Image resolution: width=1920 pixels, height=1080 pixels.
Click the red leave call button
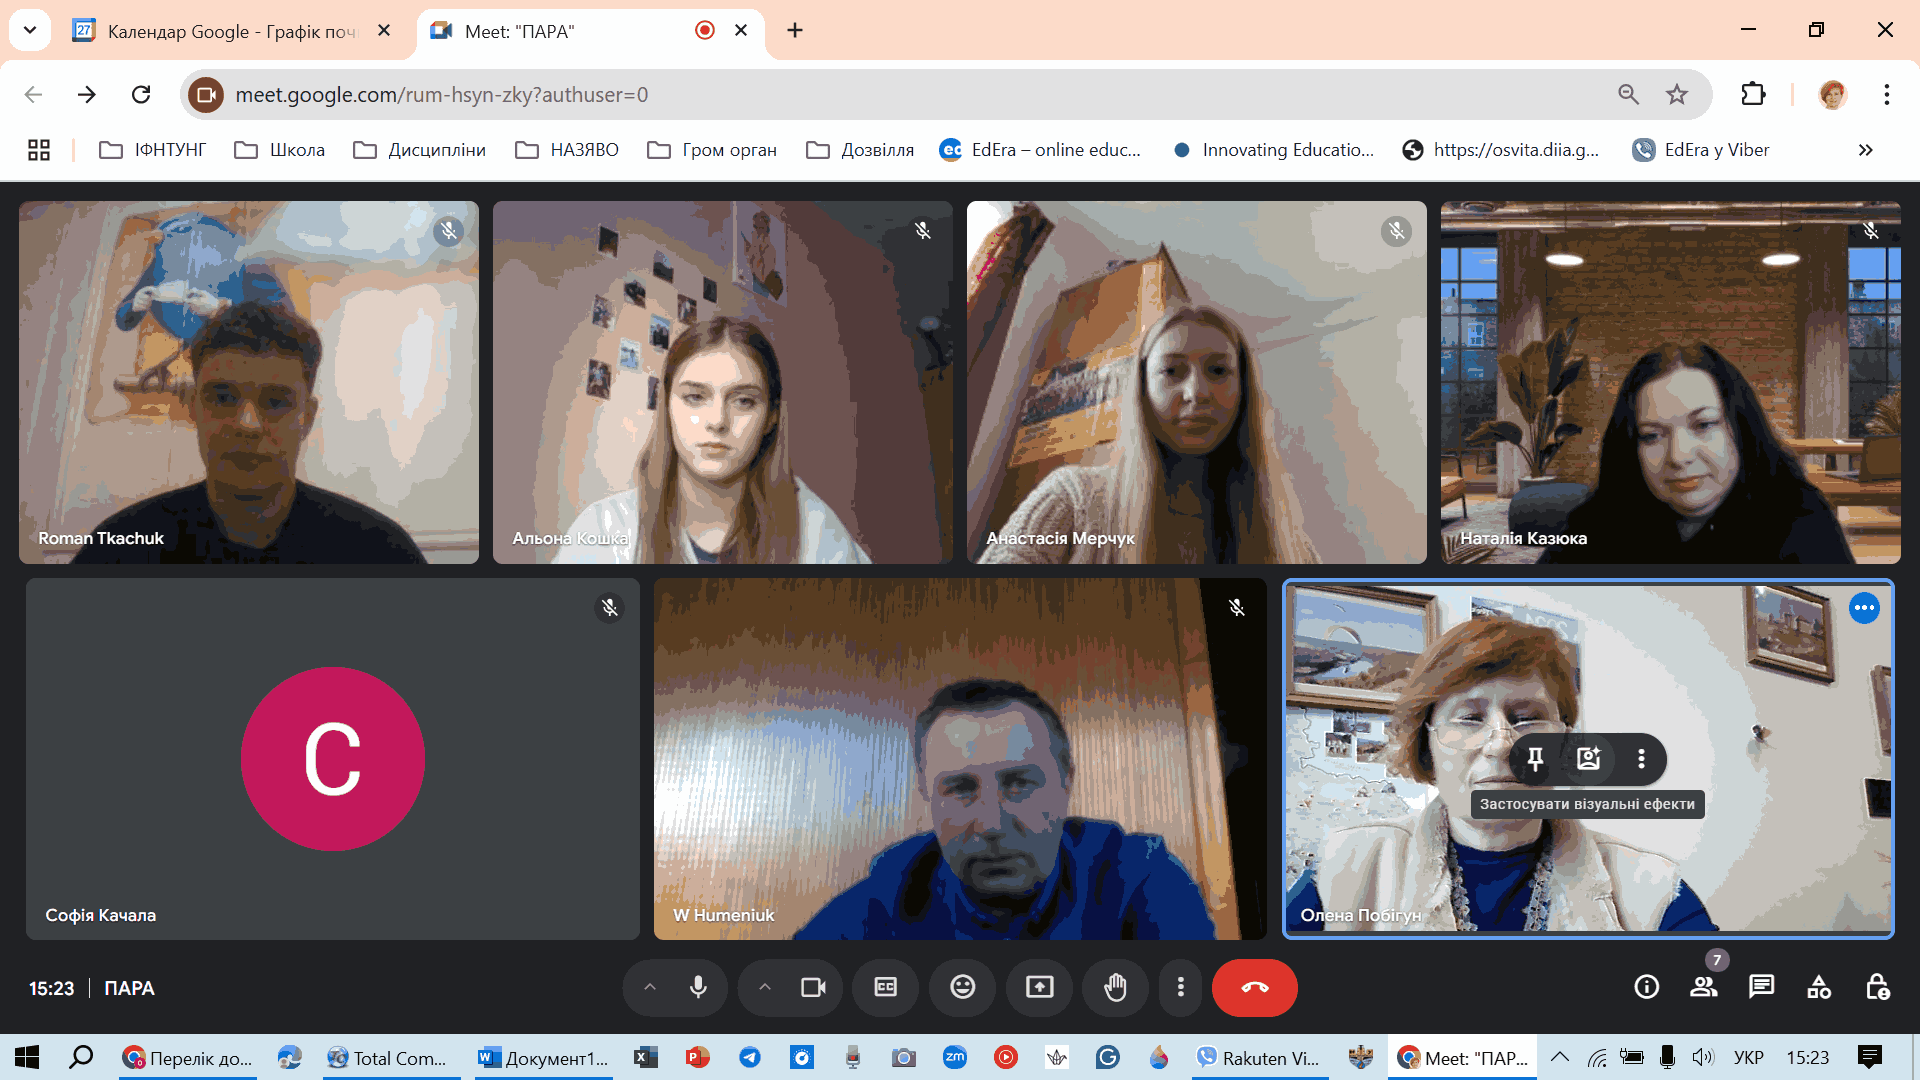[x=1254, y=988]
